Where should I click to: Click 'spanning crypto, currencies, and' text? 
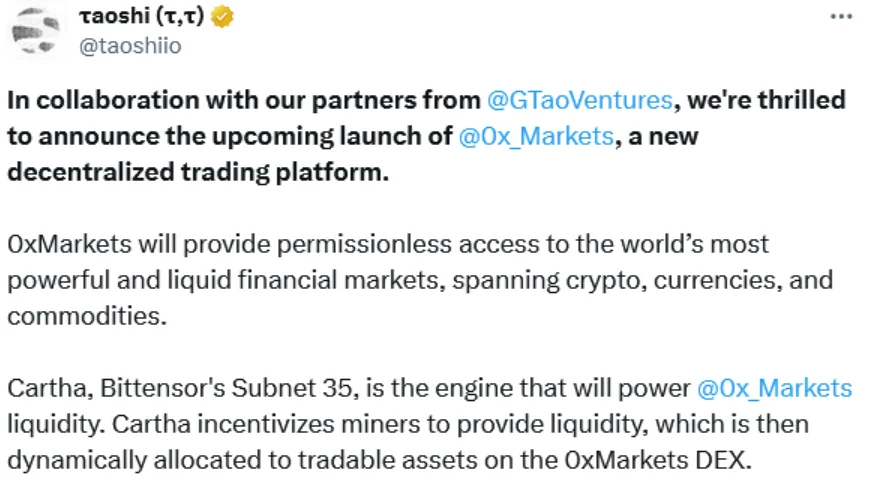642,280
